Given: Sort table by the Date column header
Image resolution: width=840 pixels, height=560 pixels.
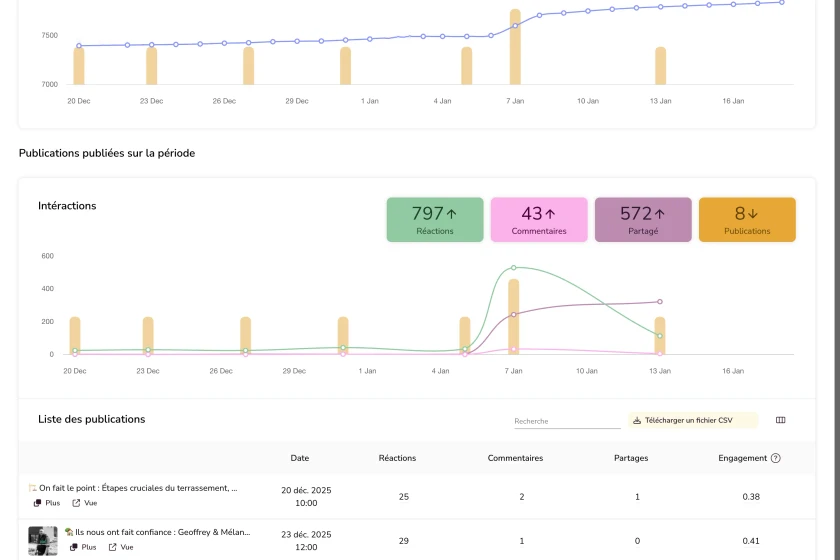Looking at the screenshot, I should [300, 458].
